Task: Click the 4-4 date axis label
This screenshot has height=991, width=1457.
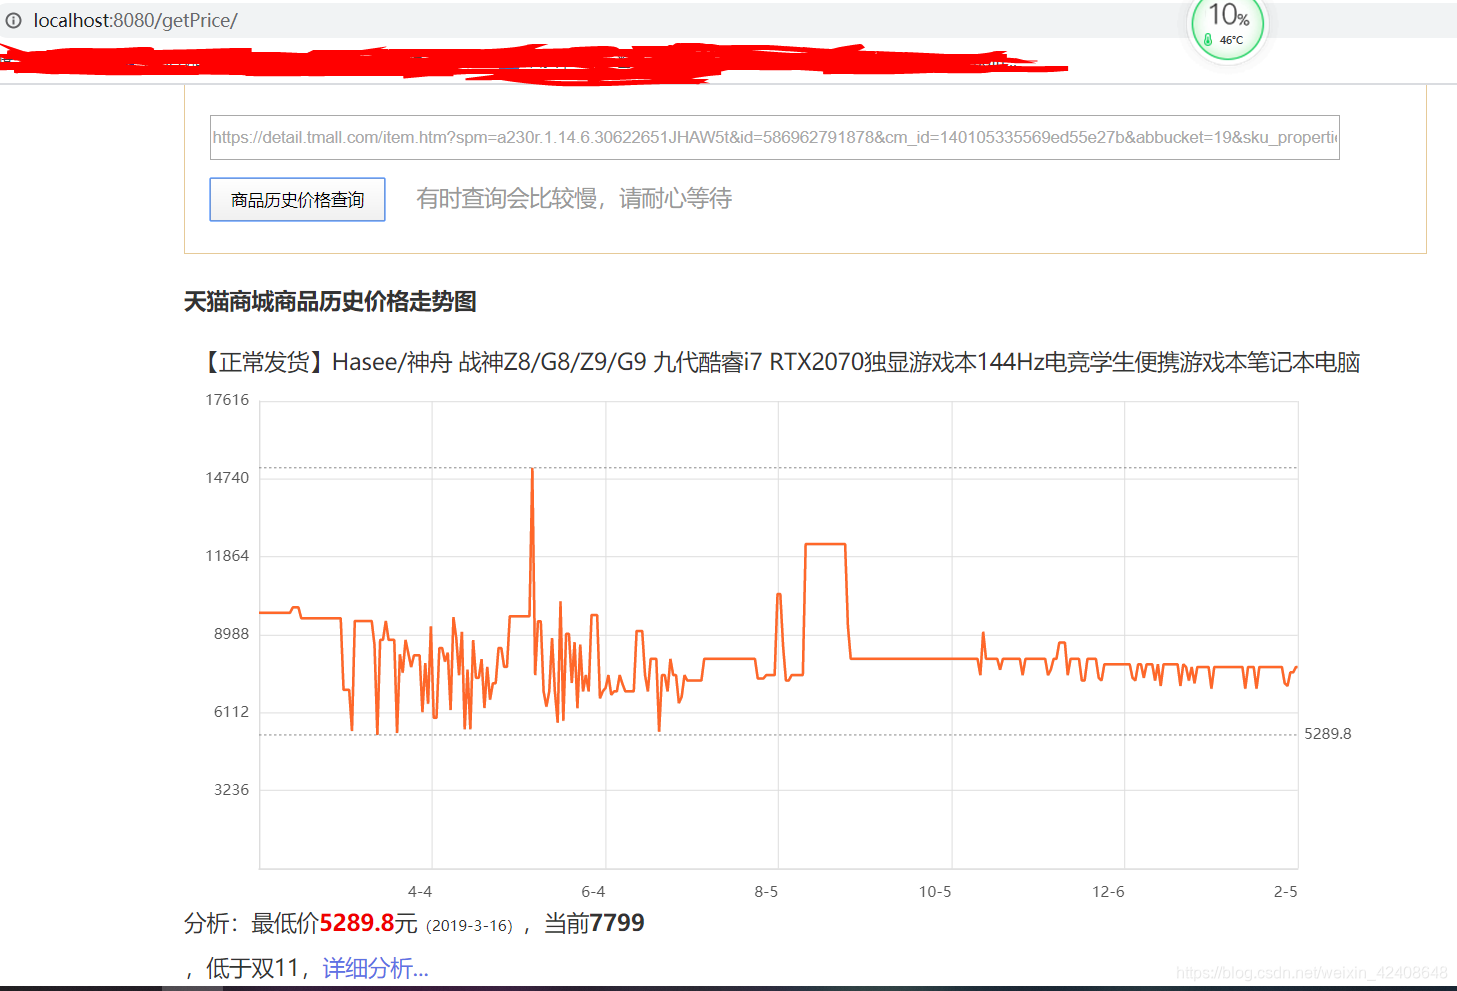Action: 420,892
